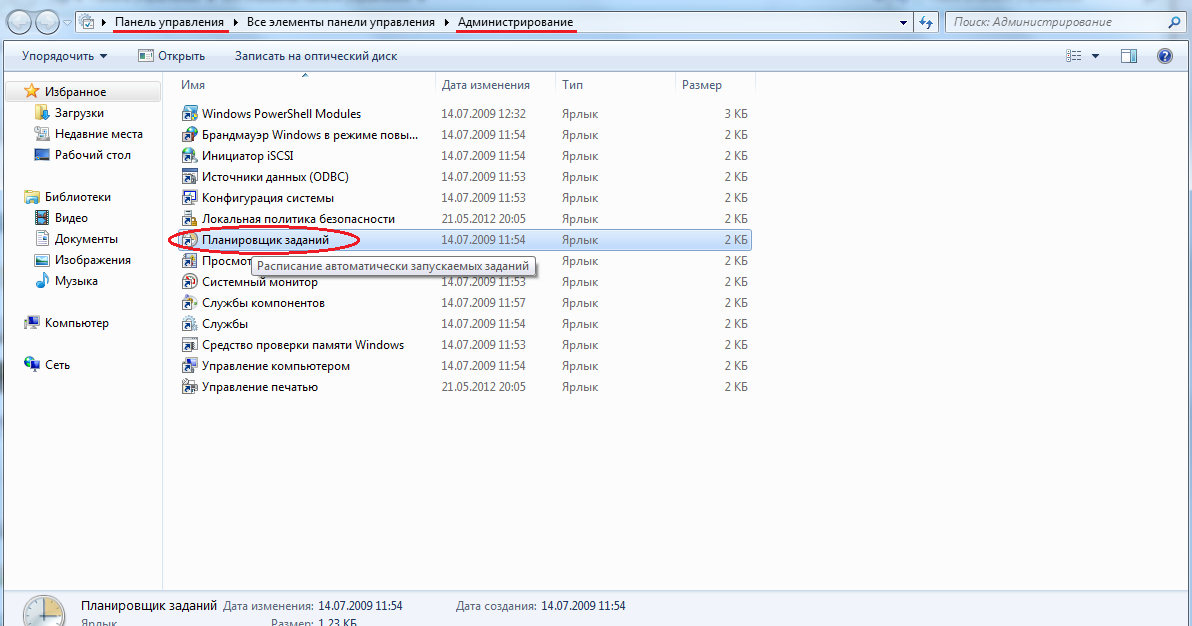
Task: Select Управление печатью shortcut icon
Action: (x=189, y=387)
